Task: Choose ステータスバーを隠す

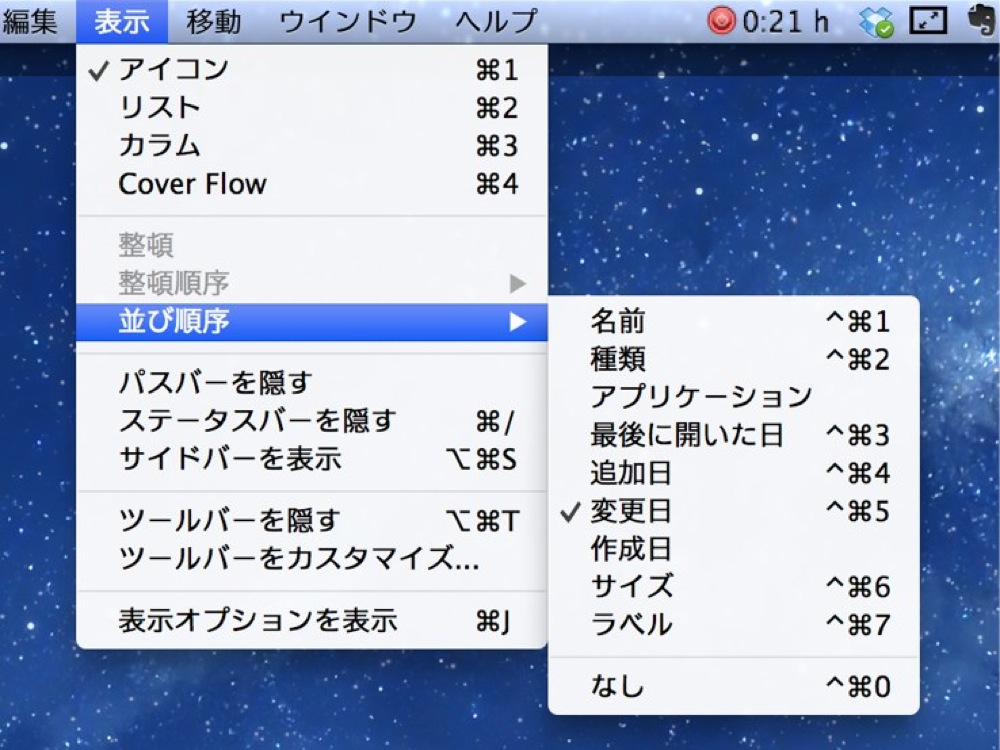Action: pyautogui.click(x=312, y=421)
